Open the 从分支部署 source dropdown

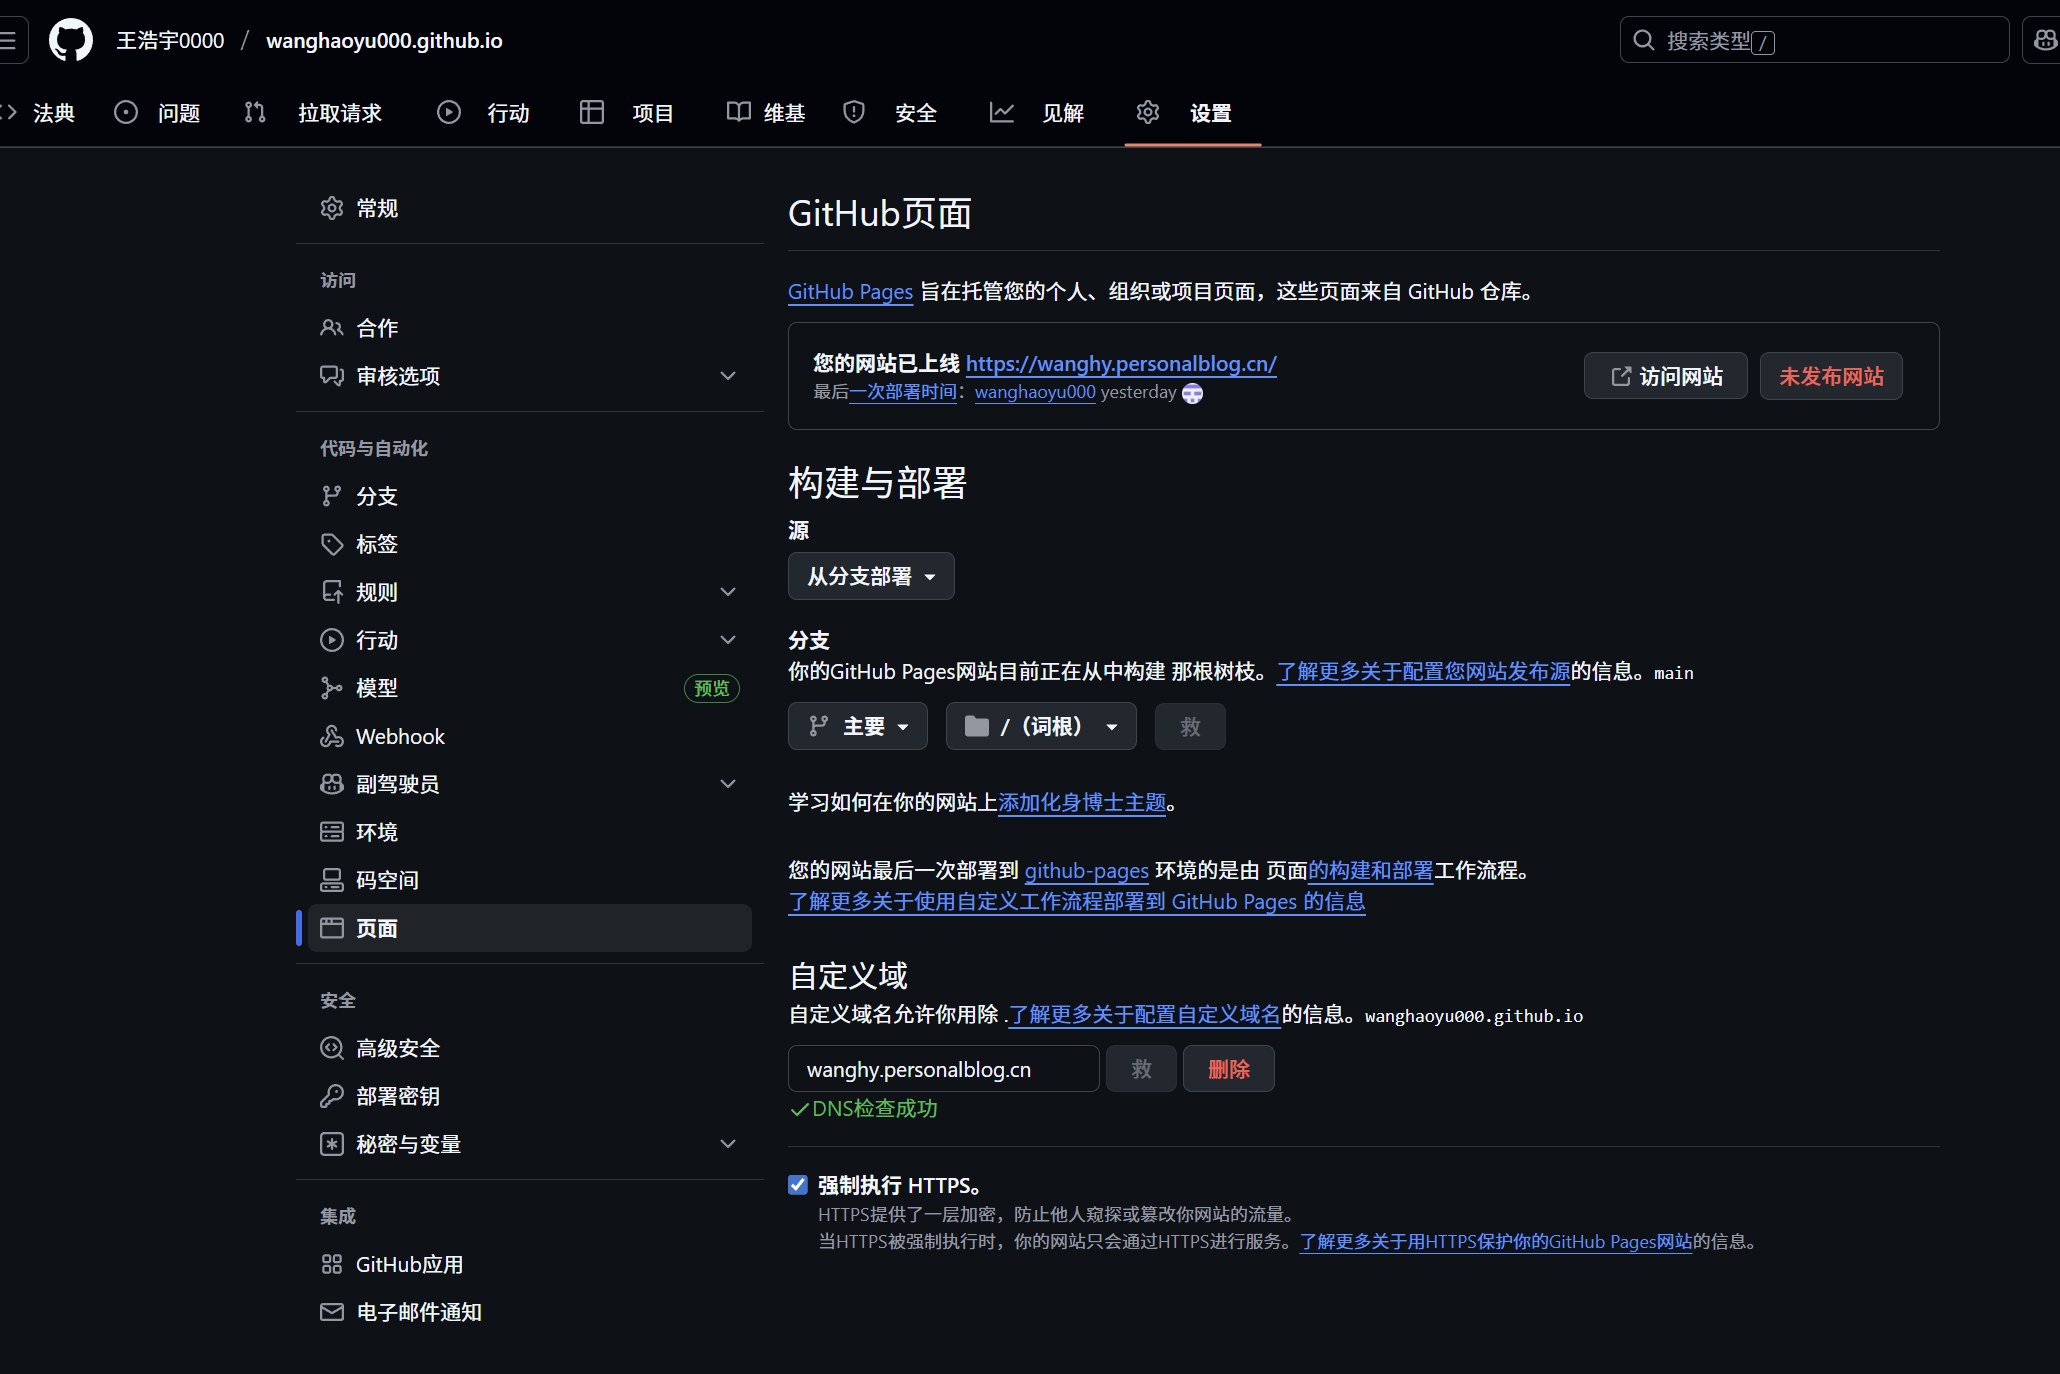[870, 576]
